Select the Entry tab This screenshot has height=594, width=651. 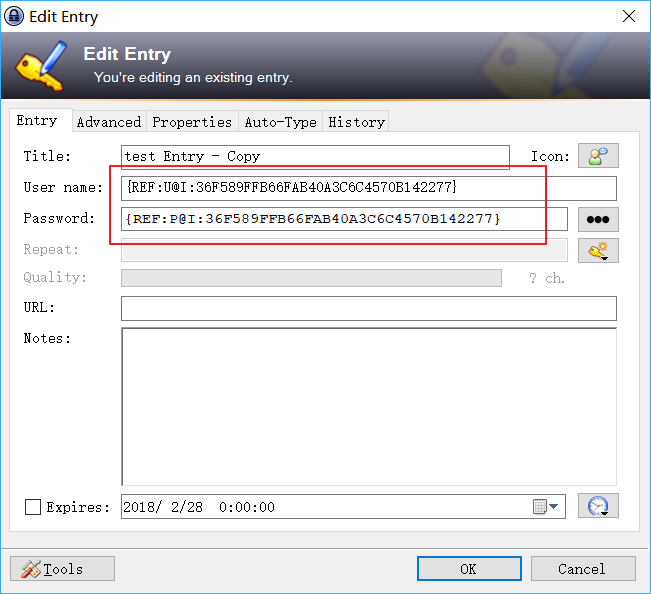click(37, 121)
